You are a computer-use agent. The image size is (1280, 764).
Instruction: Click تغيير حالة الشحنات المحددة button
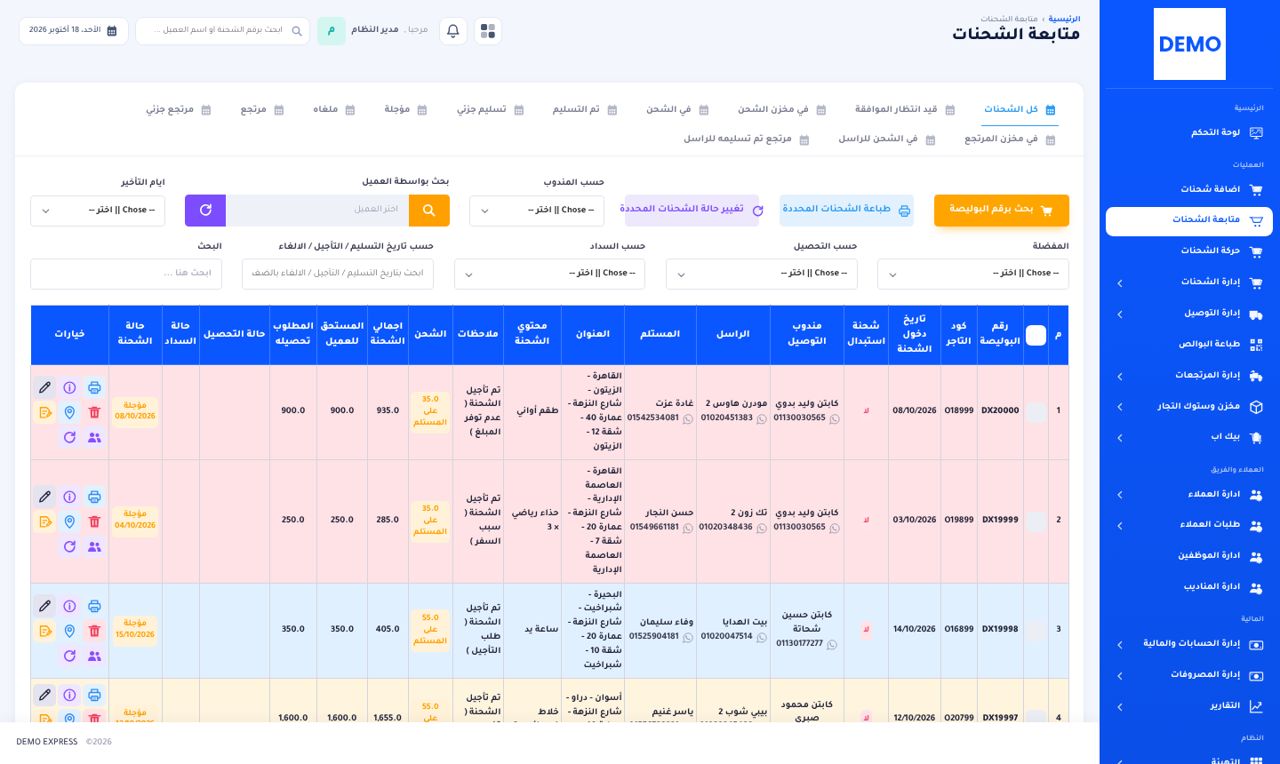(x=691, y=210)
